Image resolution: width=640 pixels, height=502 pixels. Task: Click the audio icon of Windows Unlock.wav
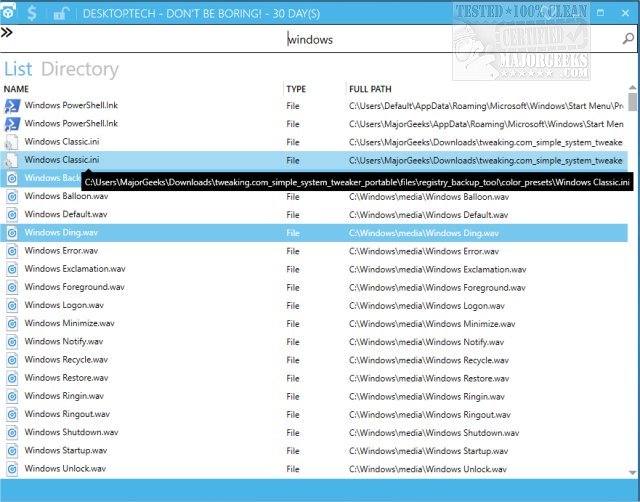pos(12,469)
